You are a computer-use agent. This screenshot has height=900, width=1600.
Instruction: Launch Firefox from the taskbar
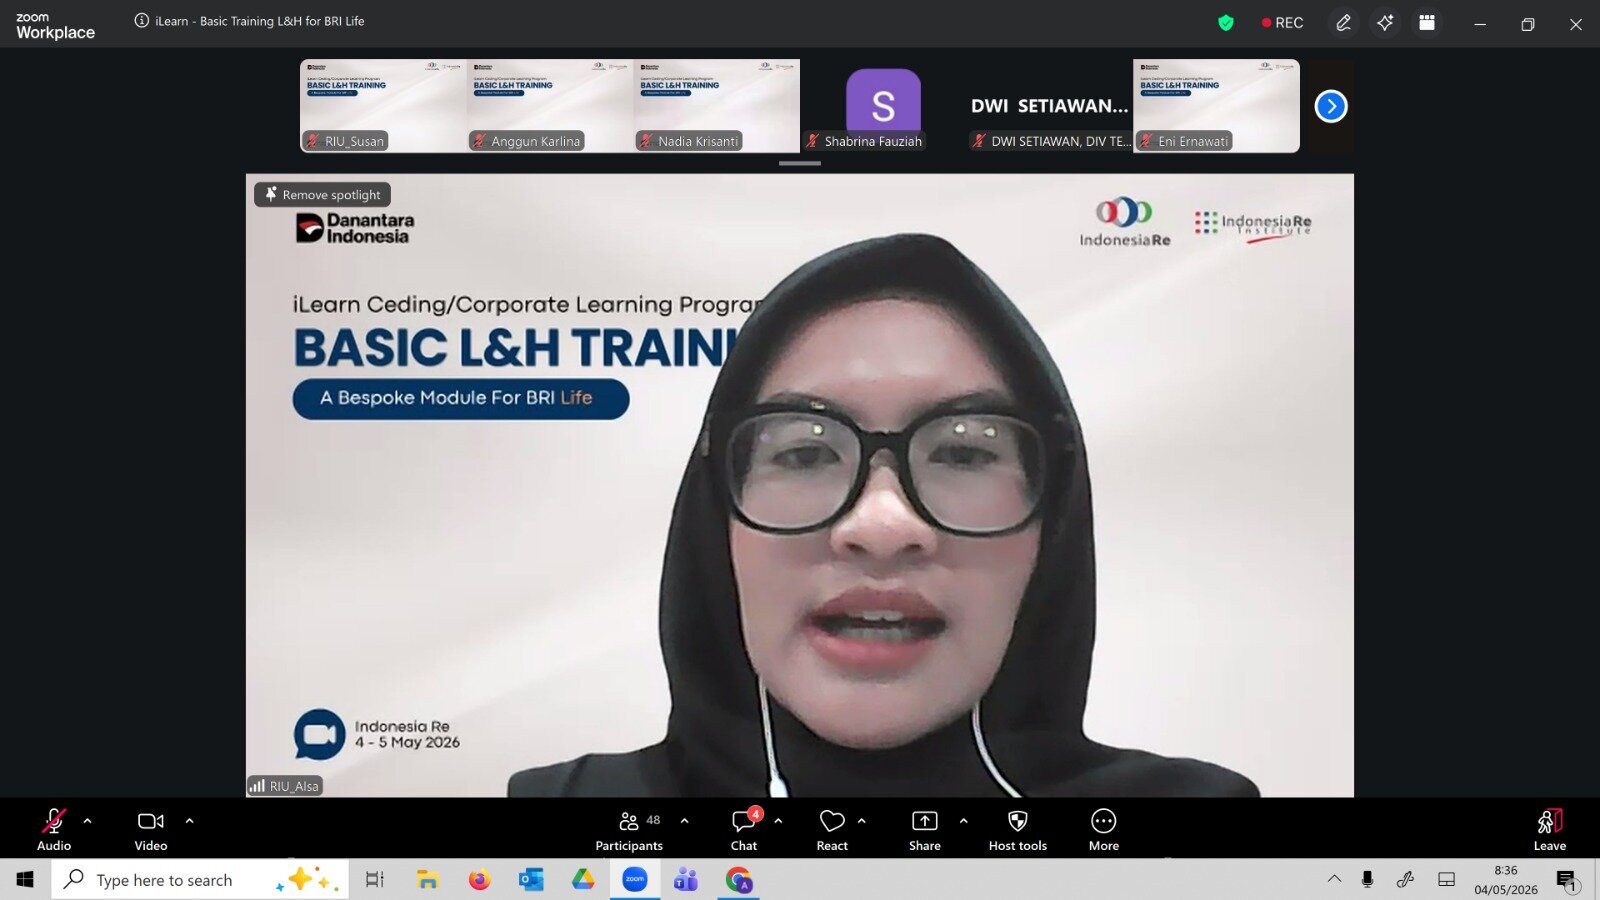[x=480, y=879]
